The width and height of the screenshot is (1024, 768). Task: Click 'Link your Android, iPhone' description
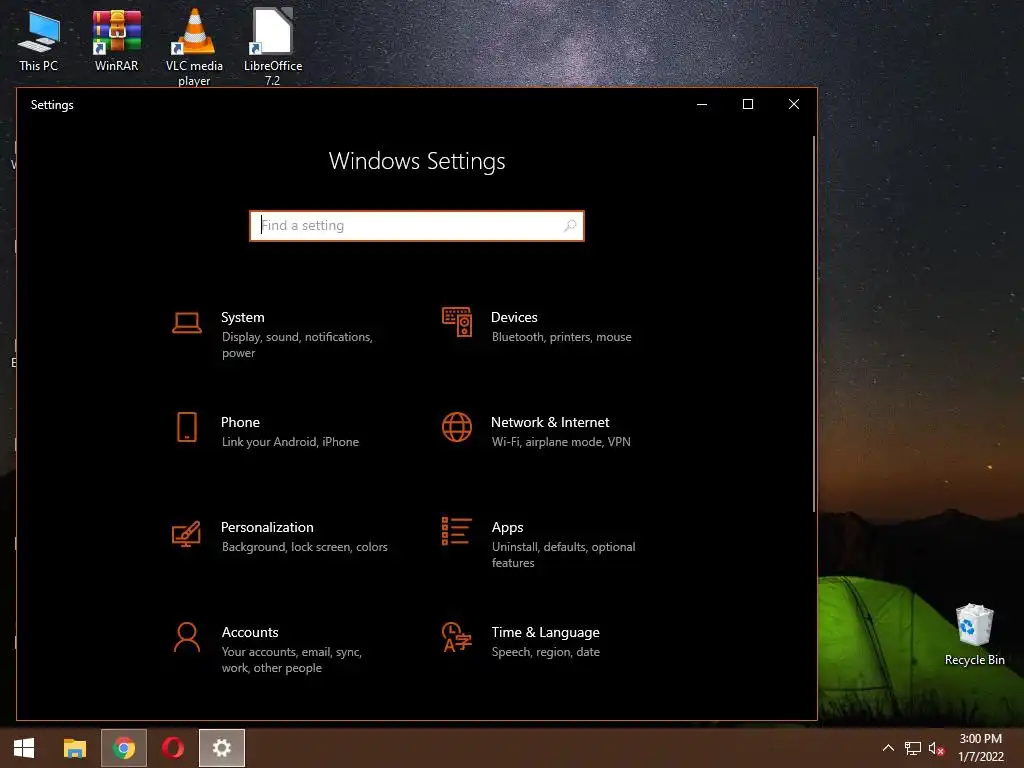point(290,442)
